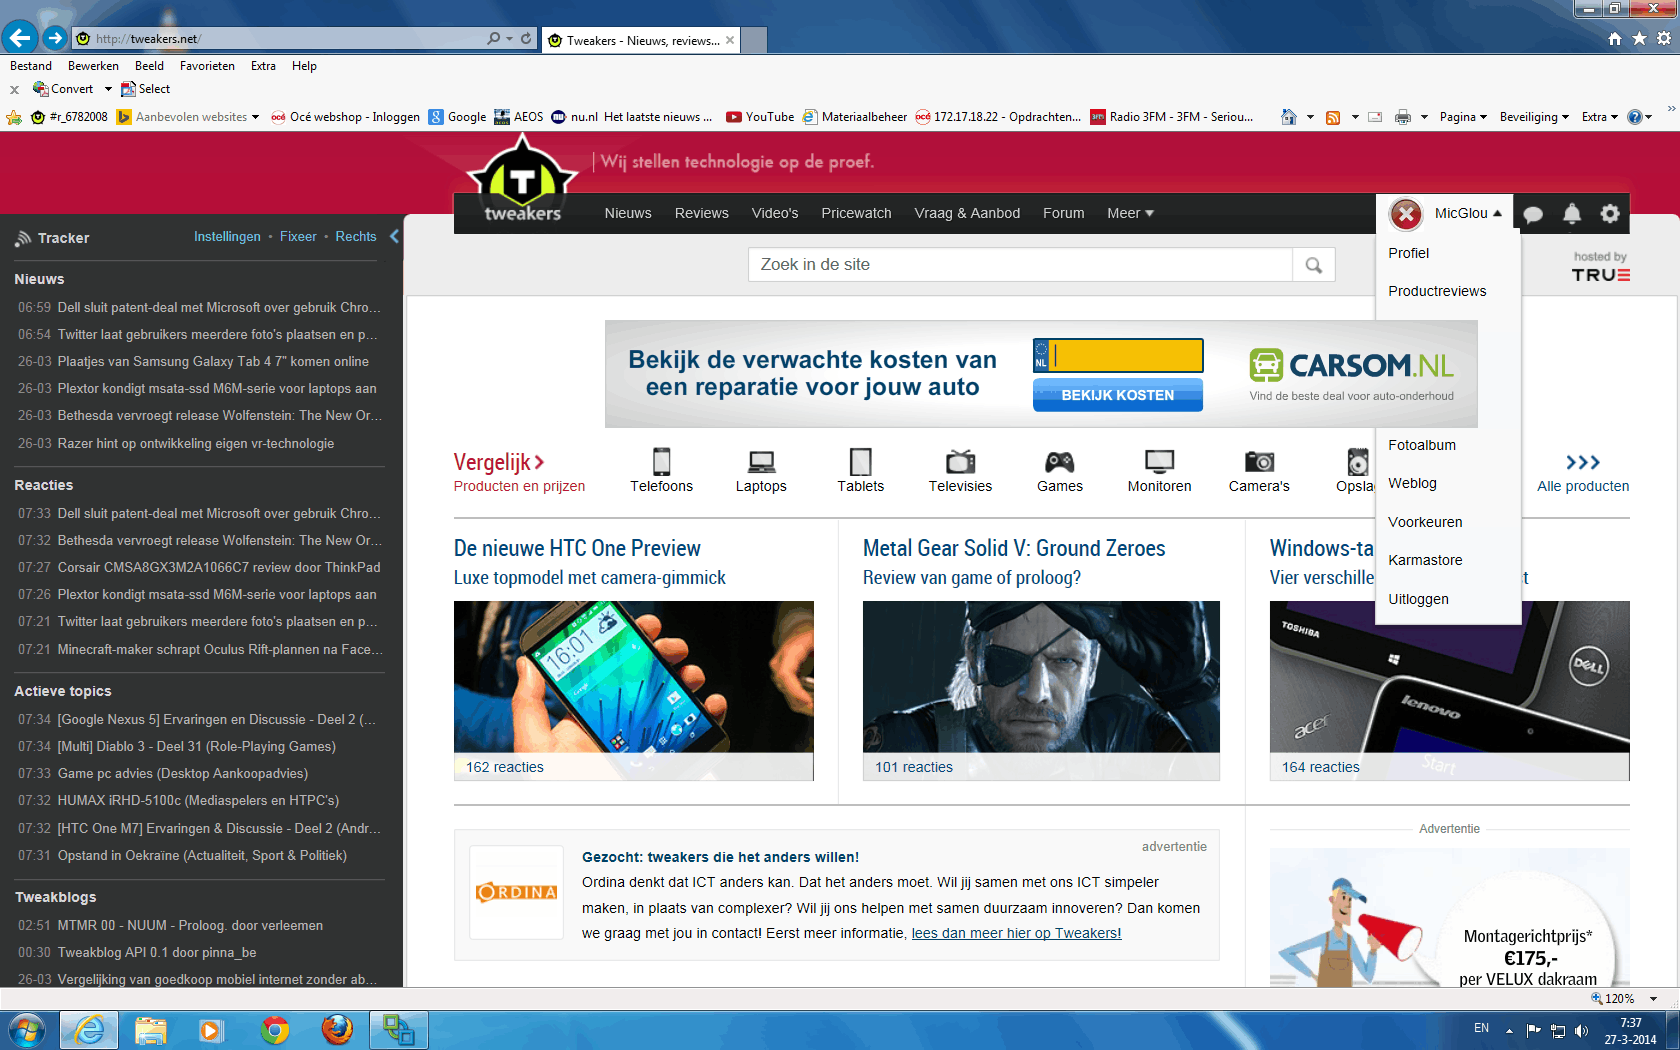Viewport: 1680px width, 1050px height.
Task: Open the Bewerken menu
Action: click(93, 66)
